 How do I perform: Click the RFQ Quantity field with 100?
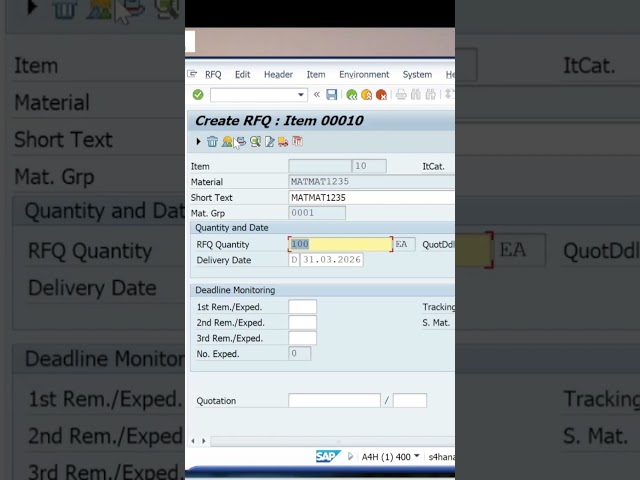click(x=340, y=244)
